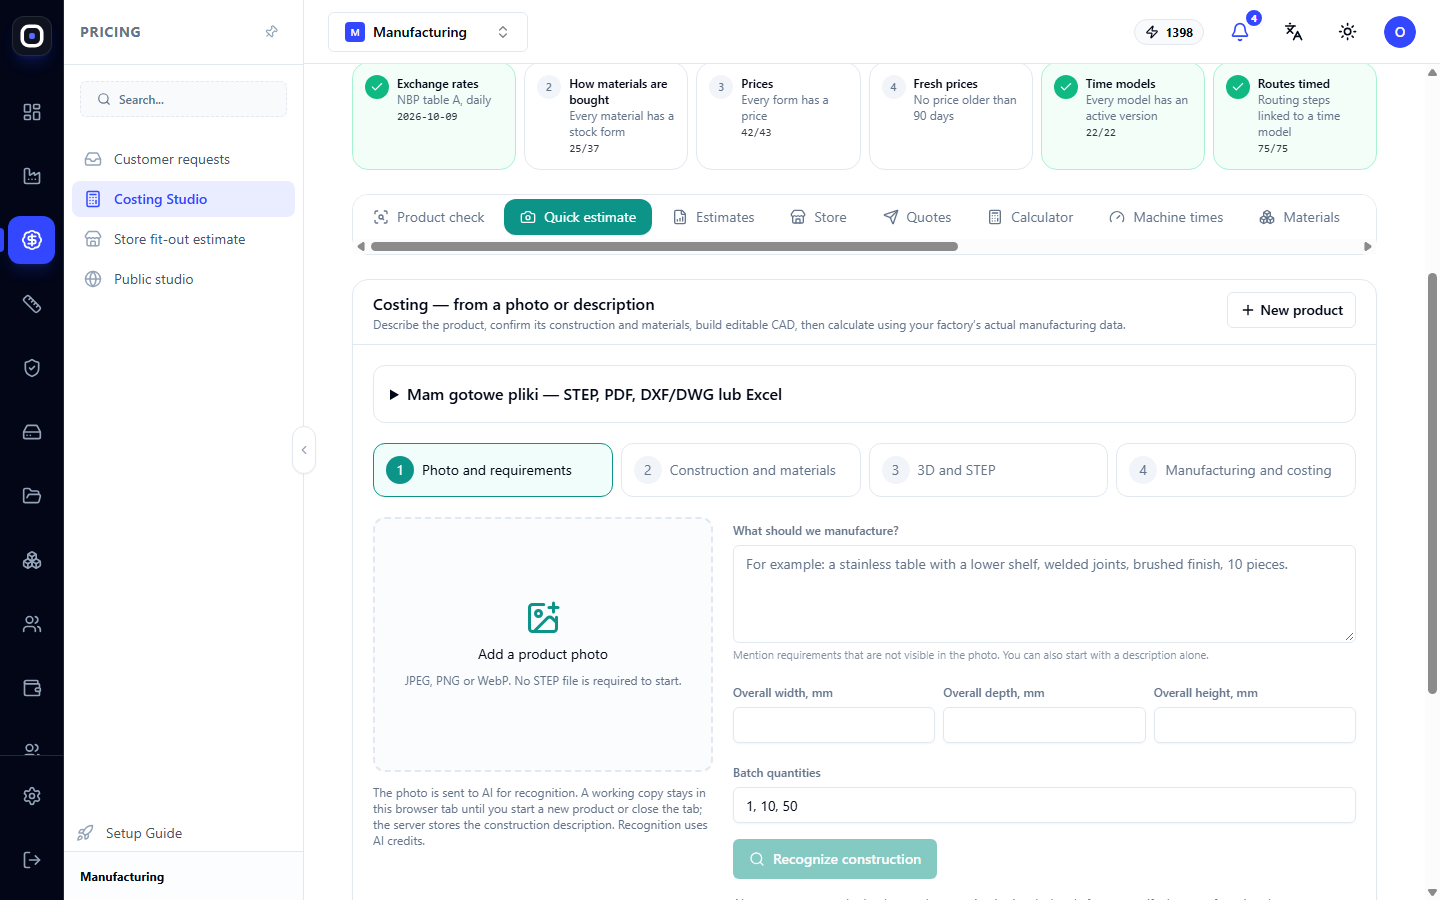Viewport: 1440px width, 900px height.
Task: Open the folder icon in sidebar
Action: (x=32, y=496)
